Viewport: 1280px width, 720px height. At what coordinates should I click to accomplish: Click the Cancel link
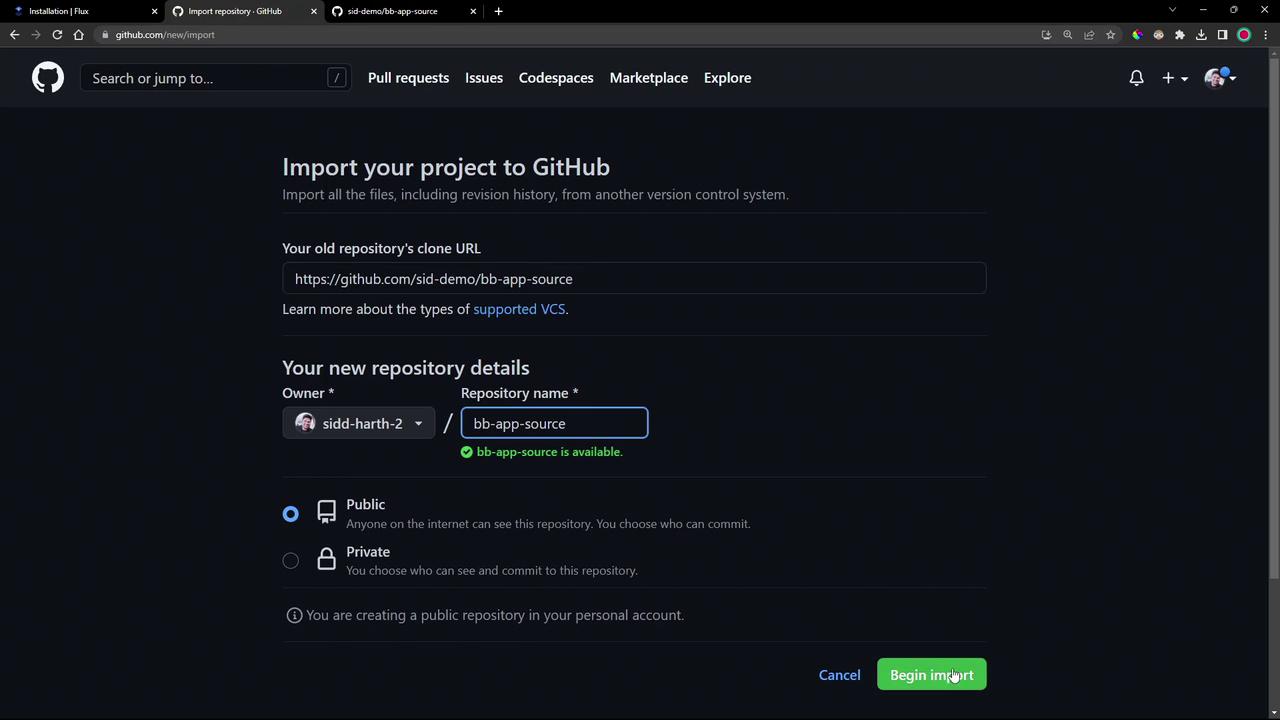tap(840, 675)
